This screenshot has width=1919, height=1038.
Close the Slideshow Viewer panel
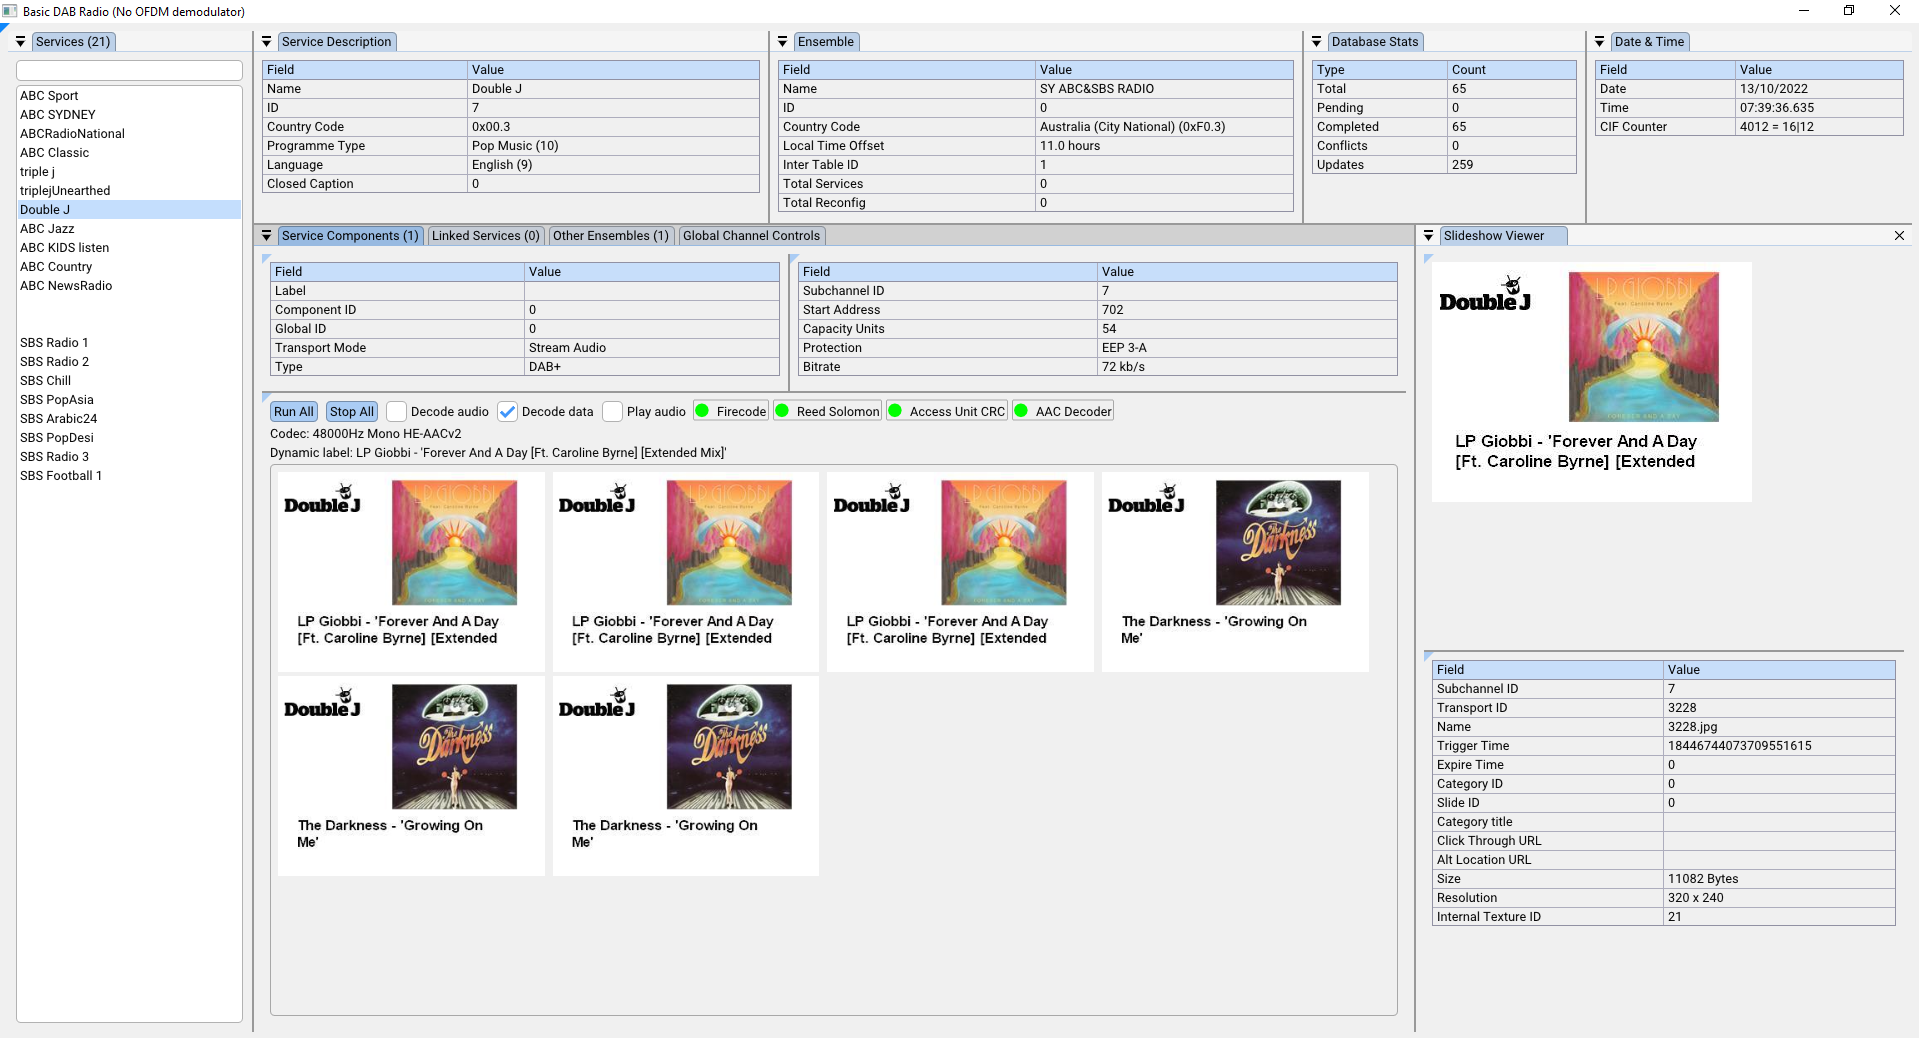point(1899,236)
